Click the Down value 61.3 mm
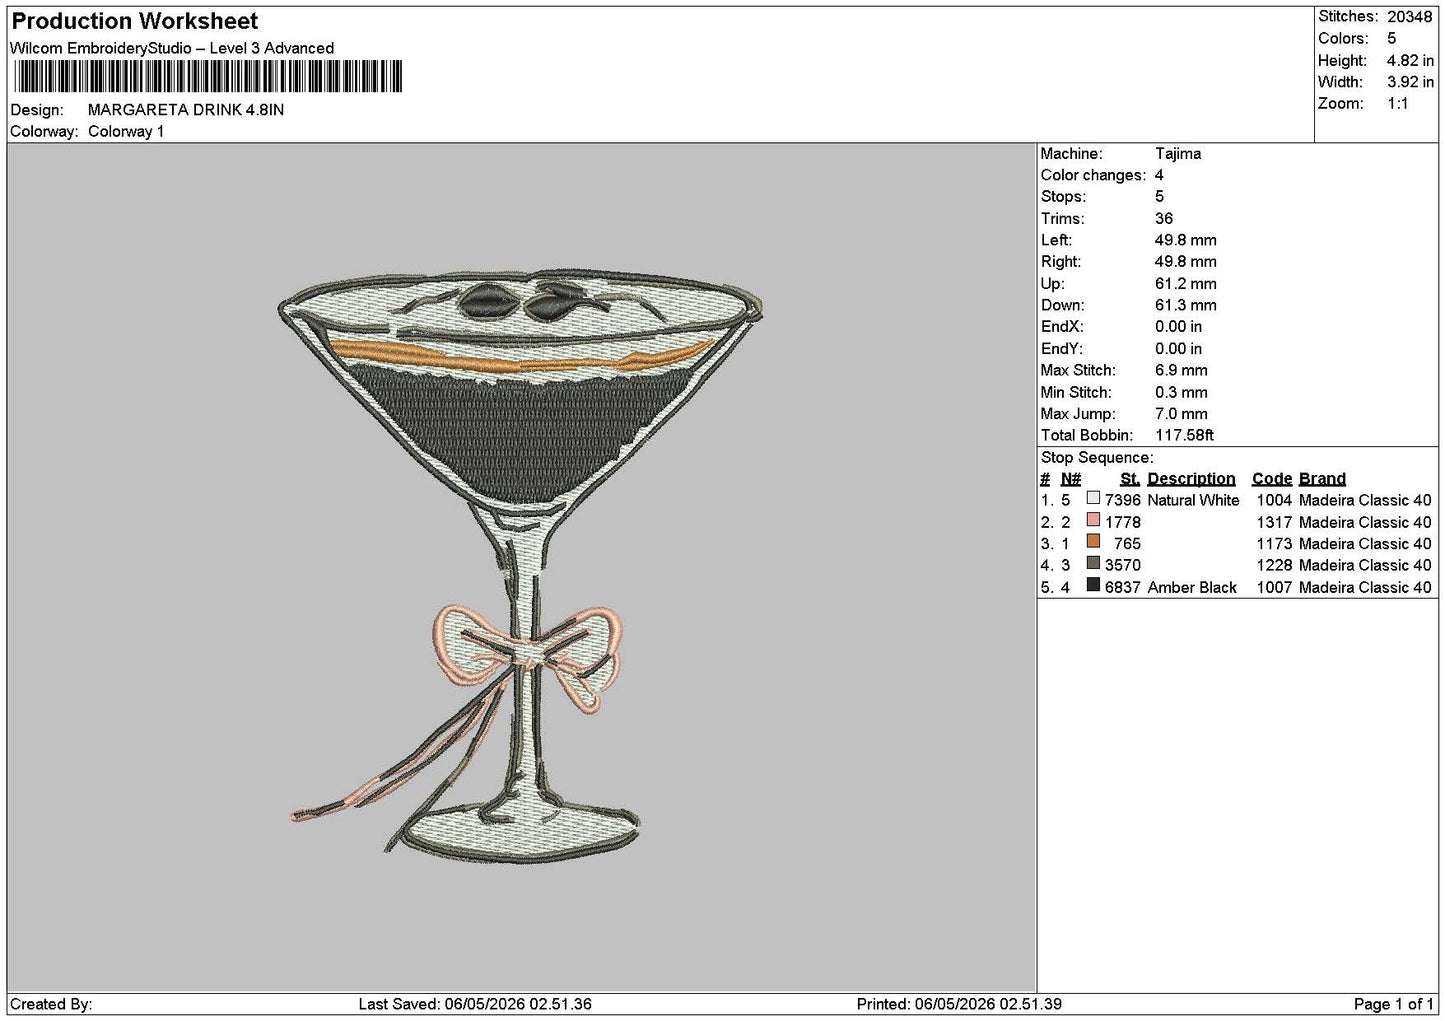 [x=1186, y=306]
